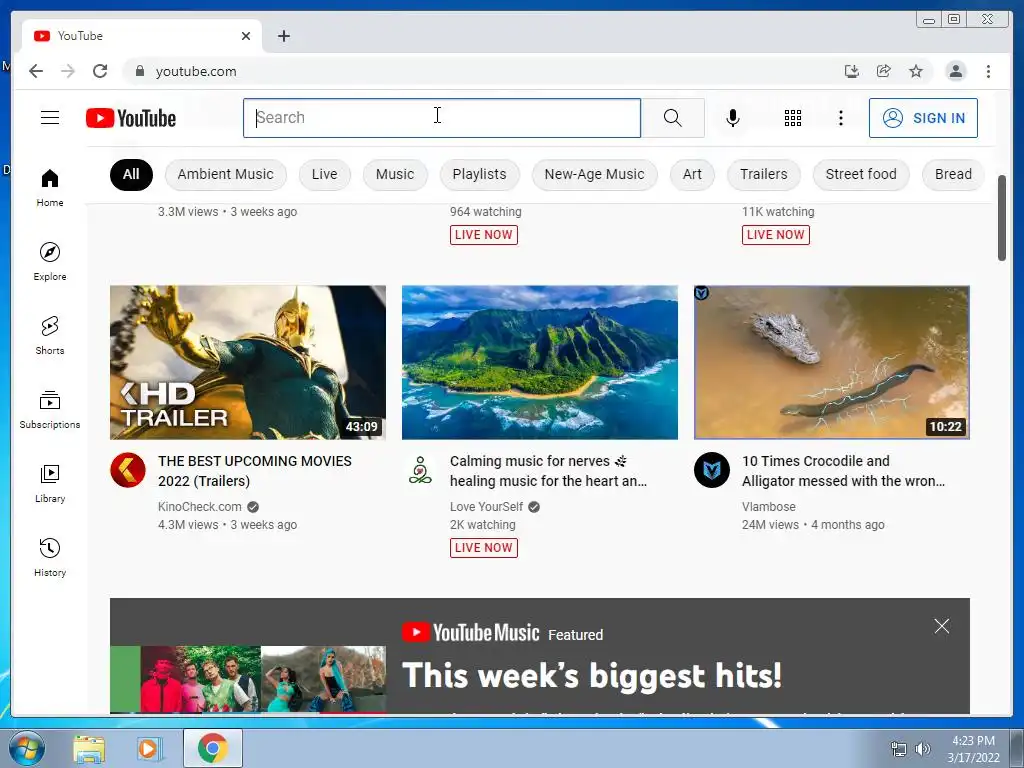This screenshot has width=1024, height=768.
Task: Close the YouTube tab
Action: pos(246,36)
